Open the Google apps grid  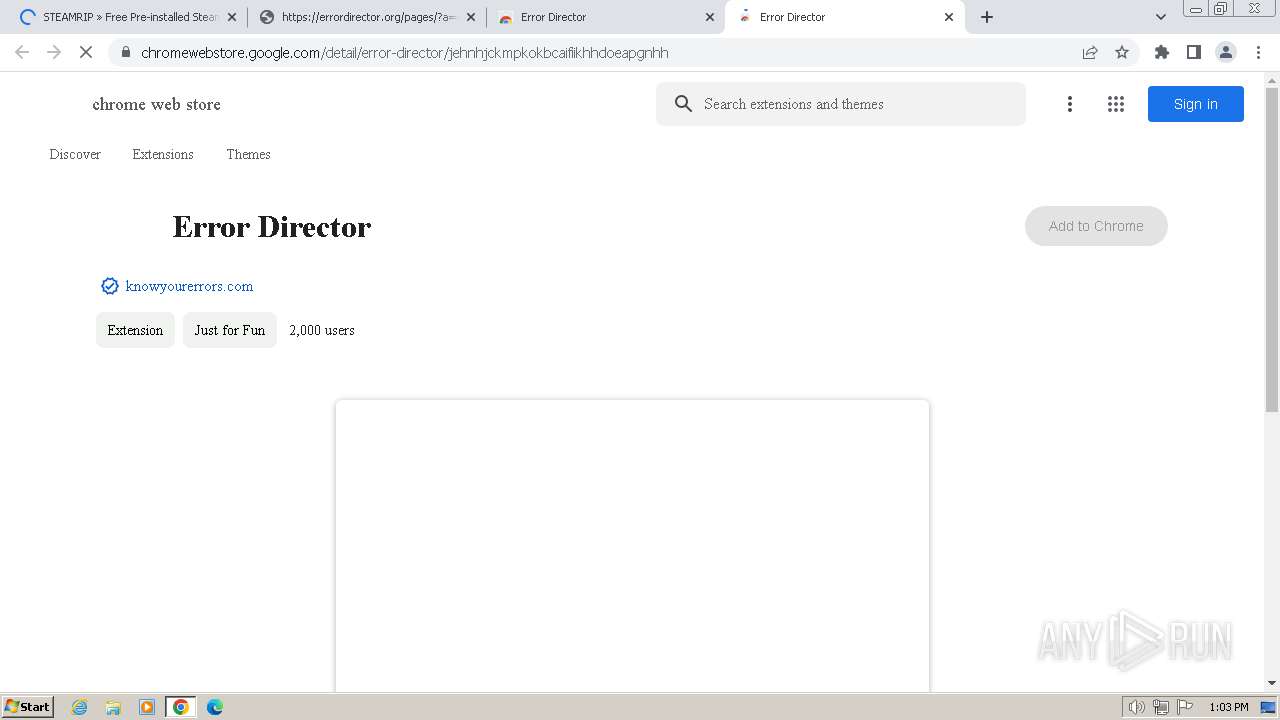[1116, 104]
